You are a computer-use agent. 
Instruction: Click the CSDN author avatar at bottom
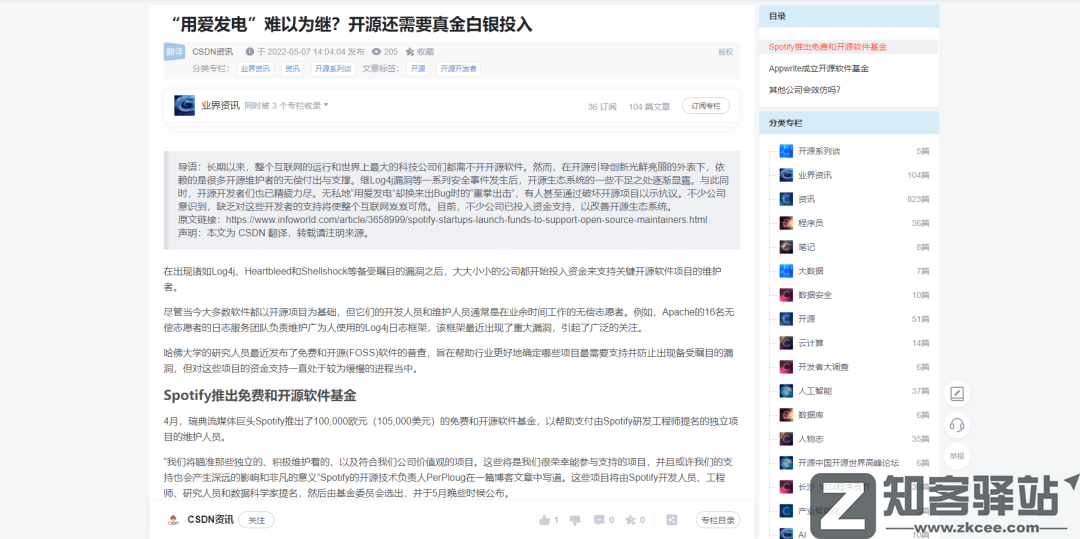coord(173,520)
